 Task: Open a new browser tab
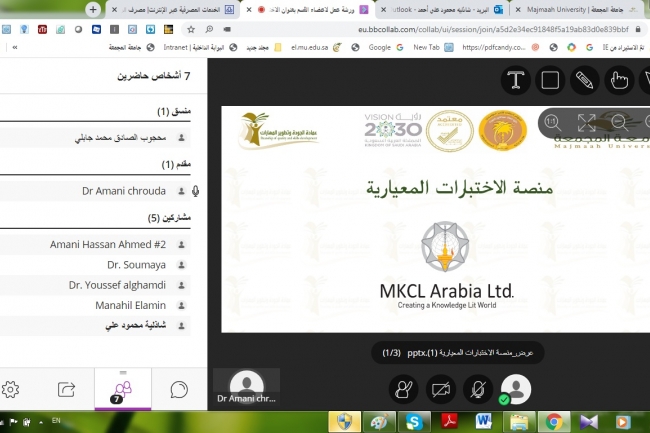(93, 10)
